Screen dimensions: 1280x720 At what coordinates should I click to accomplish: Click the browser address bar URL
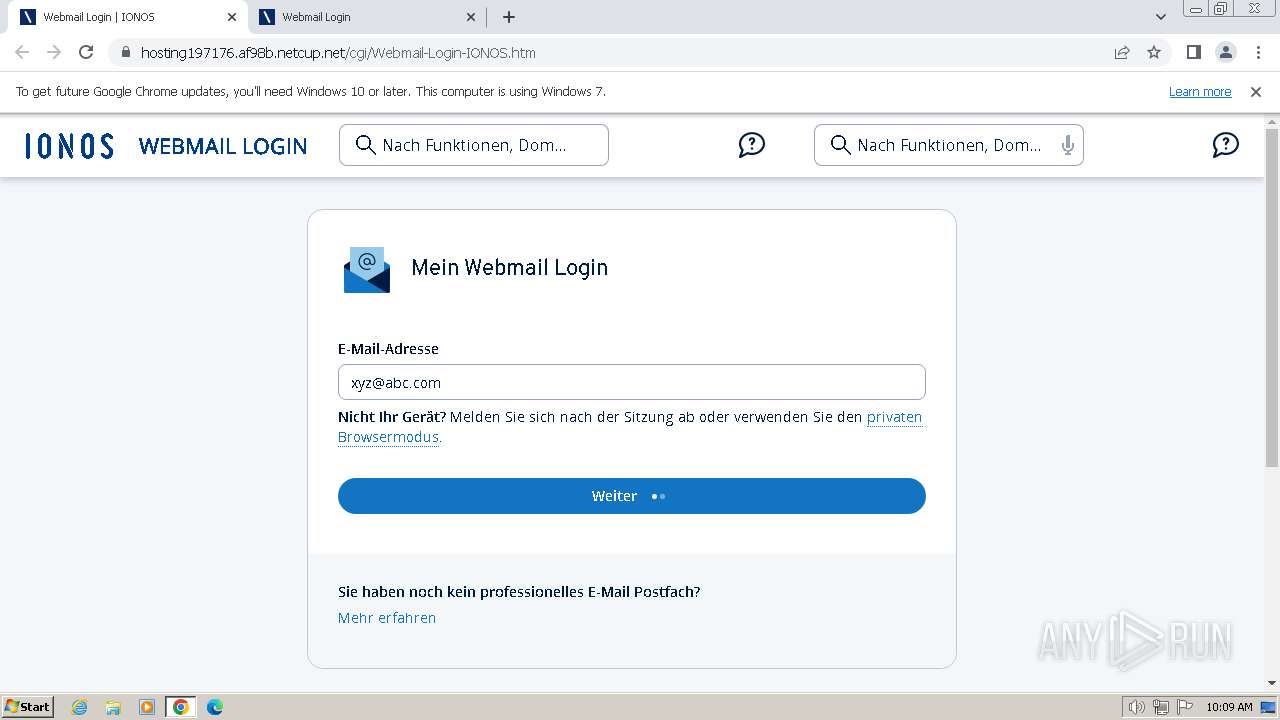(x=338, y=53)
